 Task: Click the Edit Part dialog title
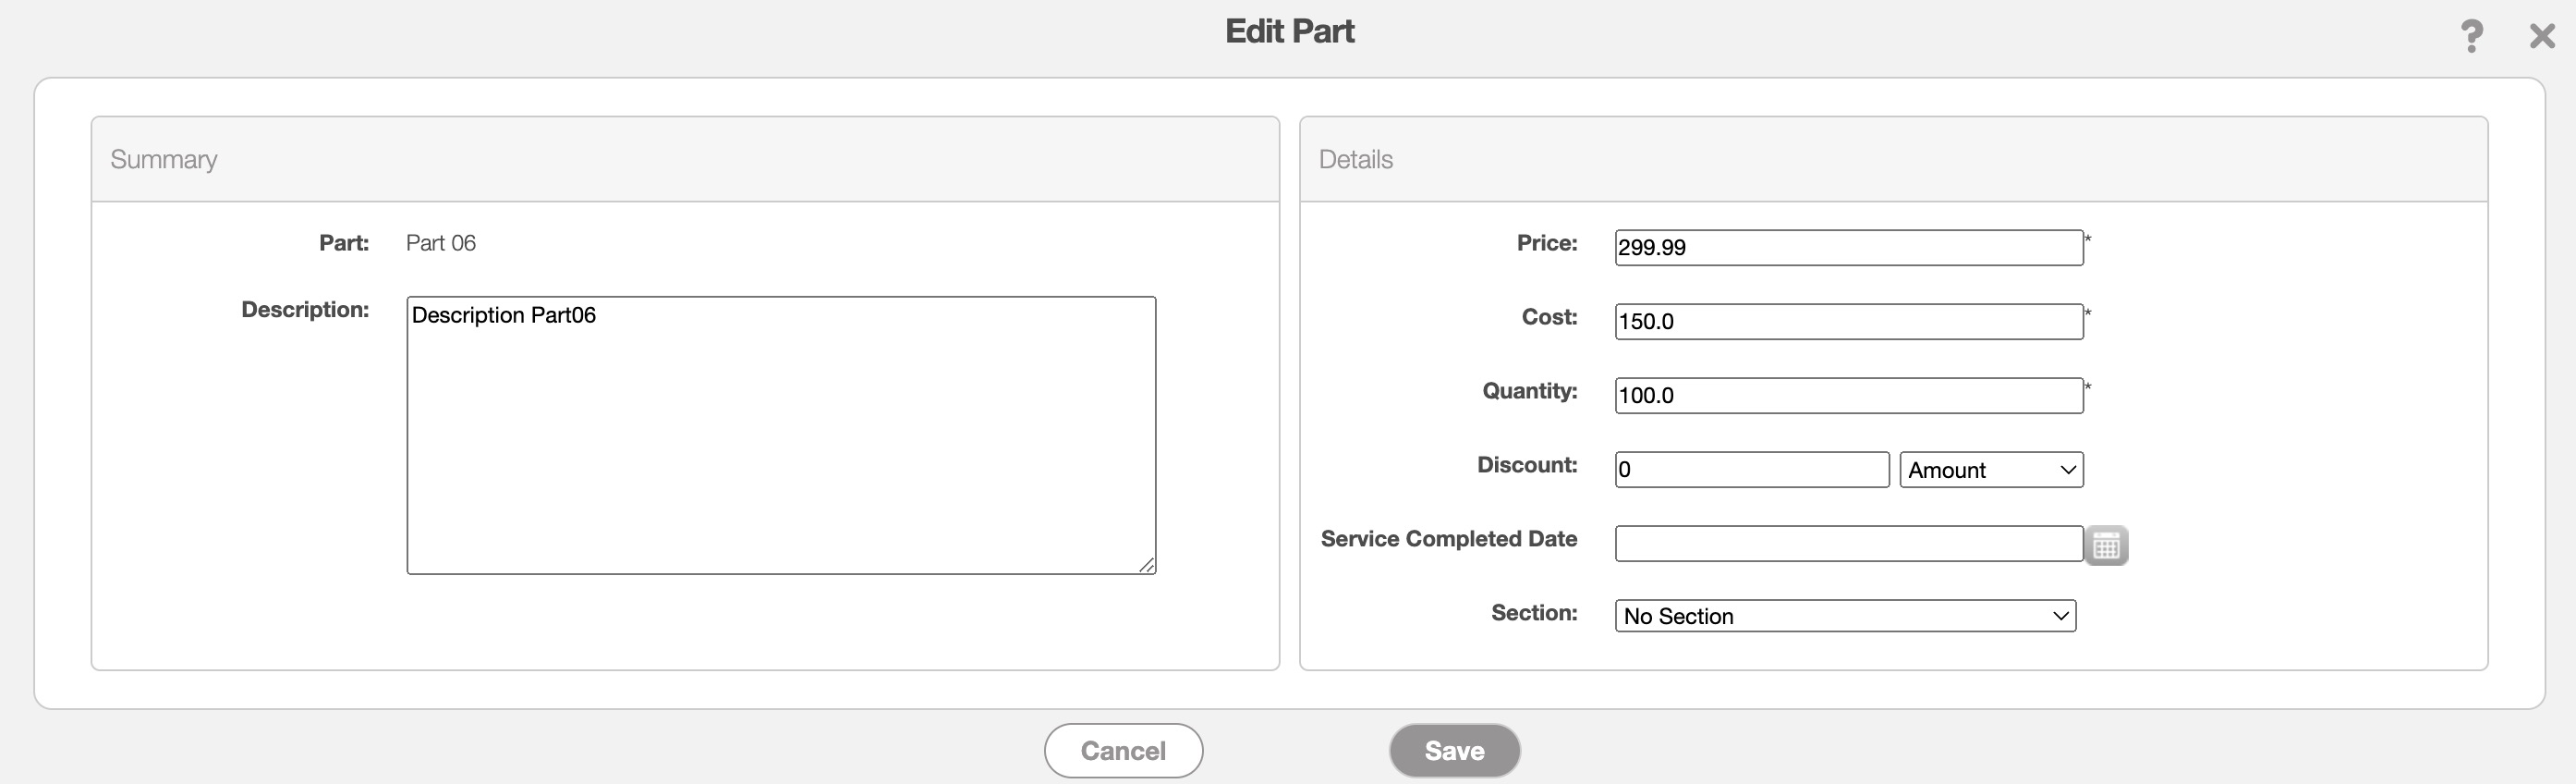[x=1289, y=32]
